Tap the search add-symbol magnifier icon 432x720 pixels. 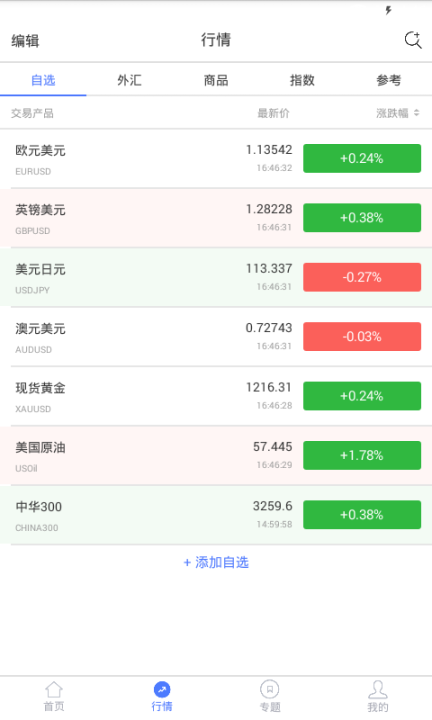[413, 40]
